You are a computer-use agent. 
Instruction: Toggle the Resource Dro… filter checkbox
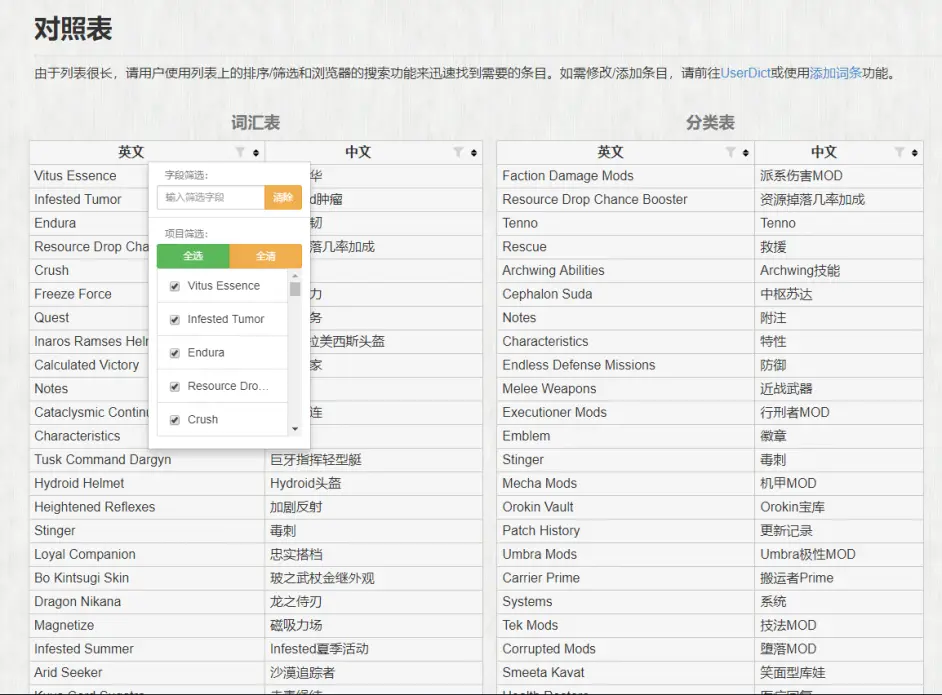[175, 386]
